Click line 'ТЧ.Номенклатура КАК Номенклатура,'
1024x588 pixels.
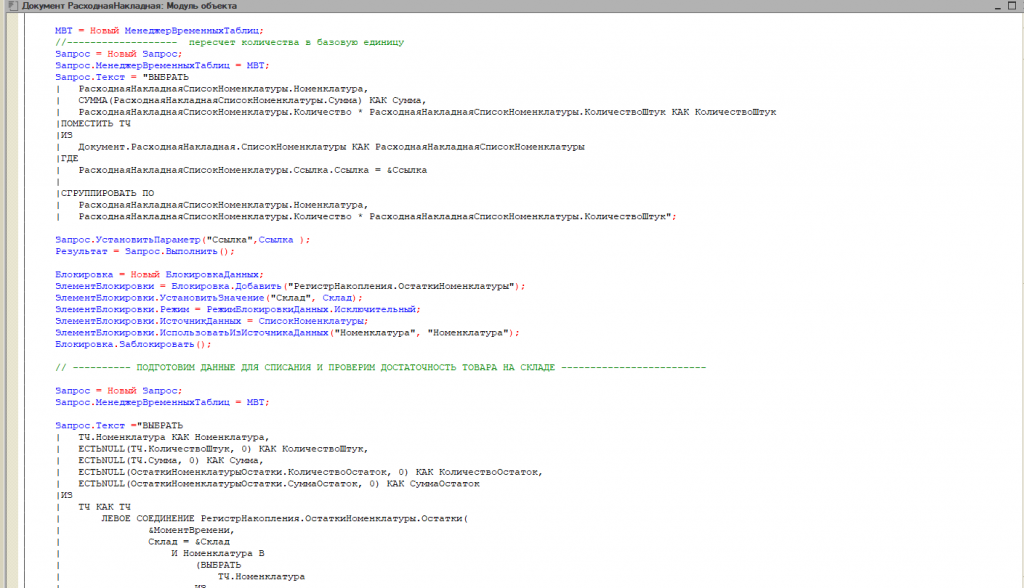pyautogui.click(x=174, y=438)
